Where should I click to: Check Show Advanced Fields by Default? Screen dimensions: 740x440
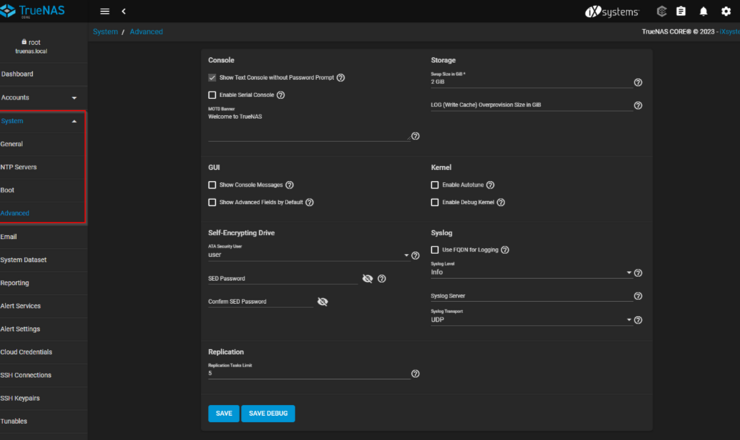(x=212, y=202)
